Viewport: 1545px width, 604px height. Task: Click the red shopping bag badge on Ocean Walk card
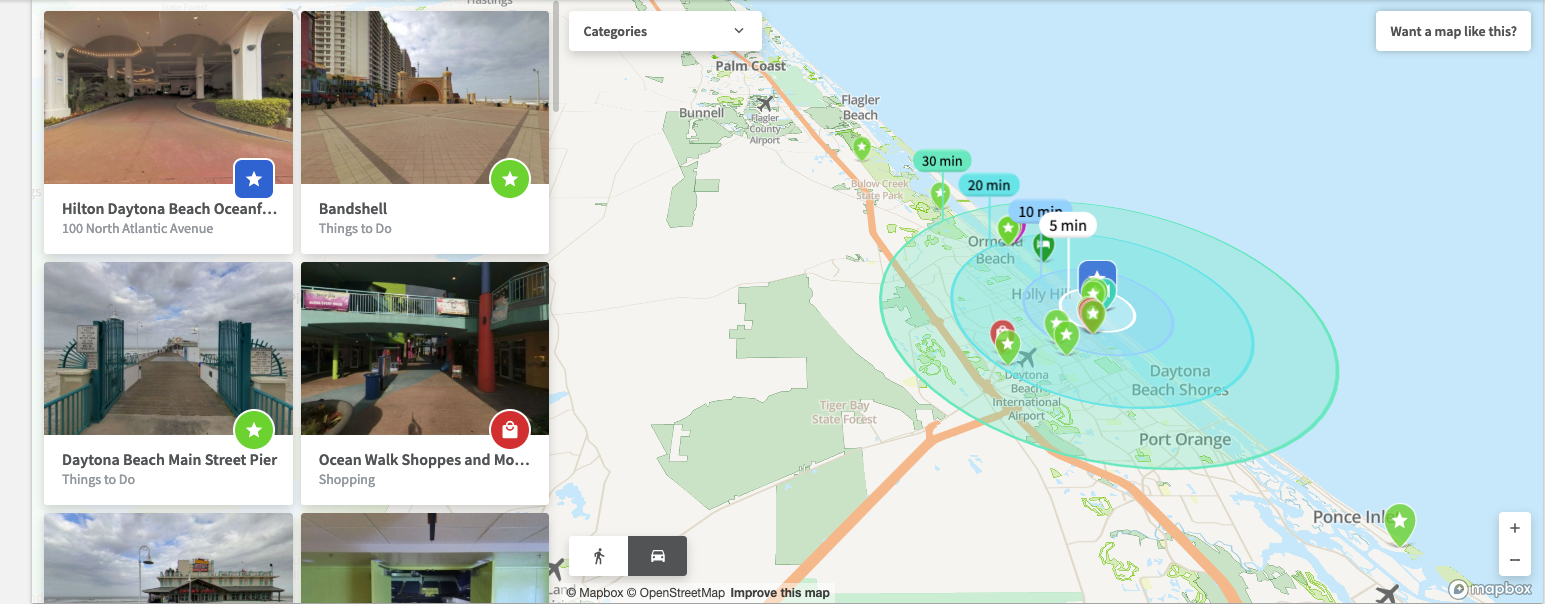point(510,430)
